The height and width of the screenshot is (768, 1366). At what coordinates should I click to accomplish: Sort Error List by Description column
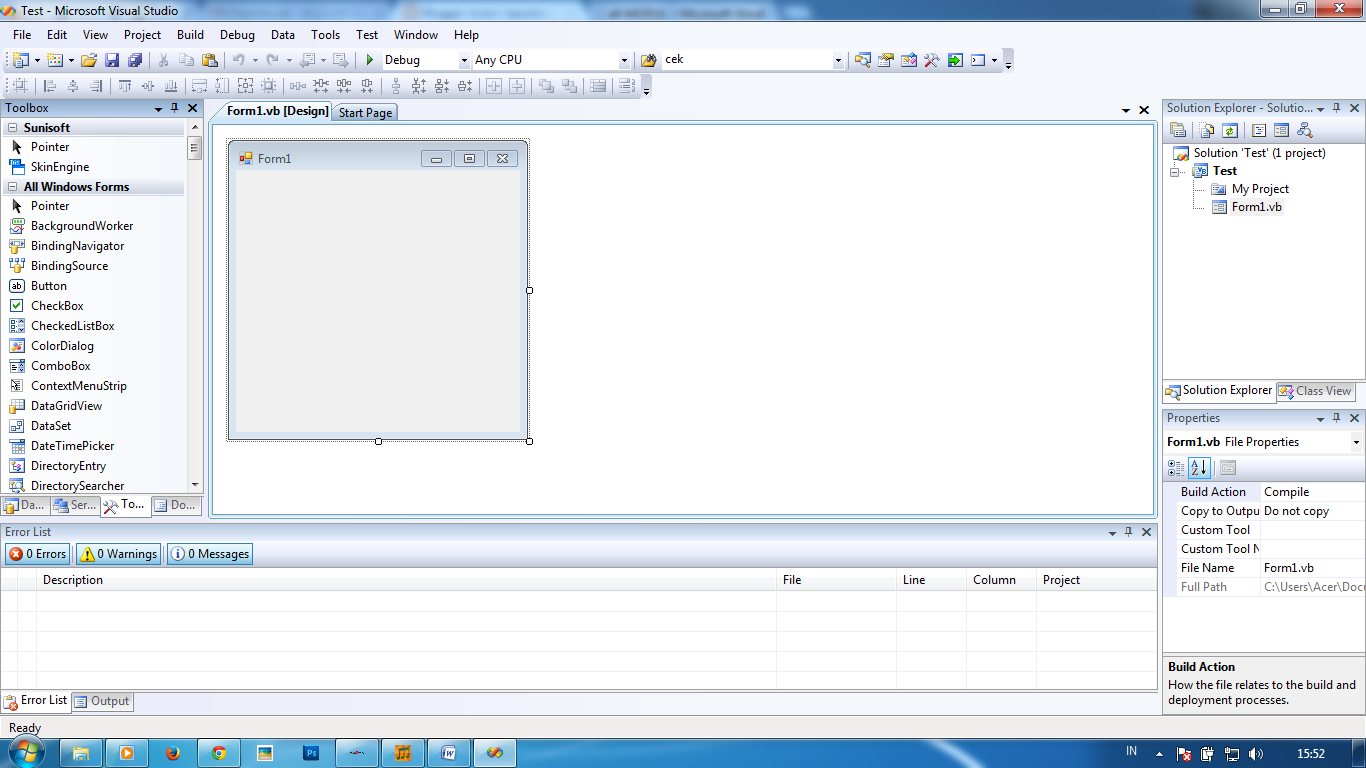tap(406, 580)
